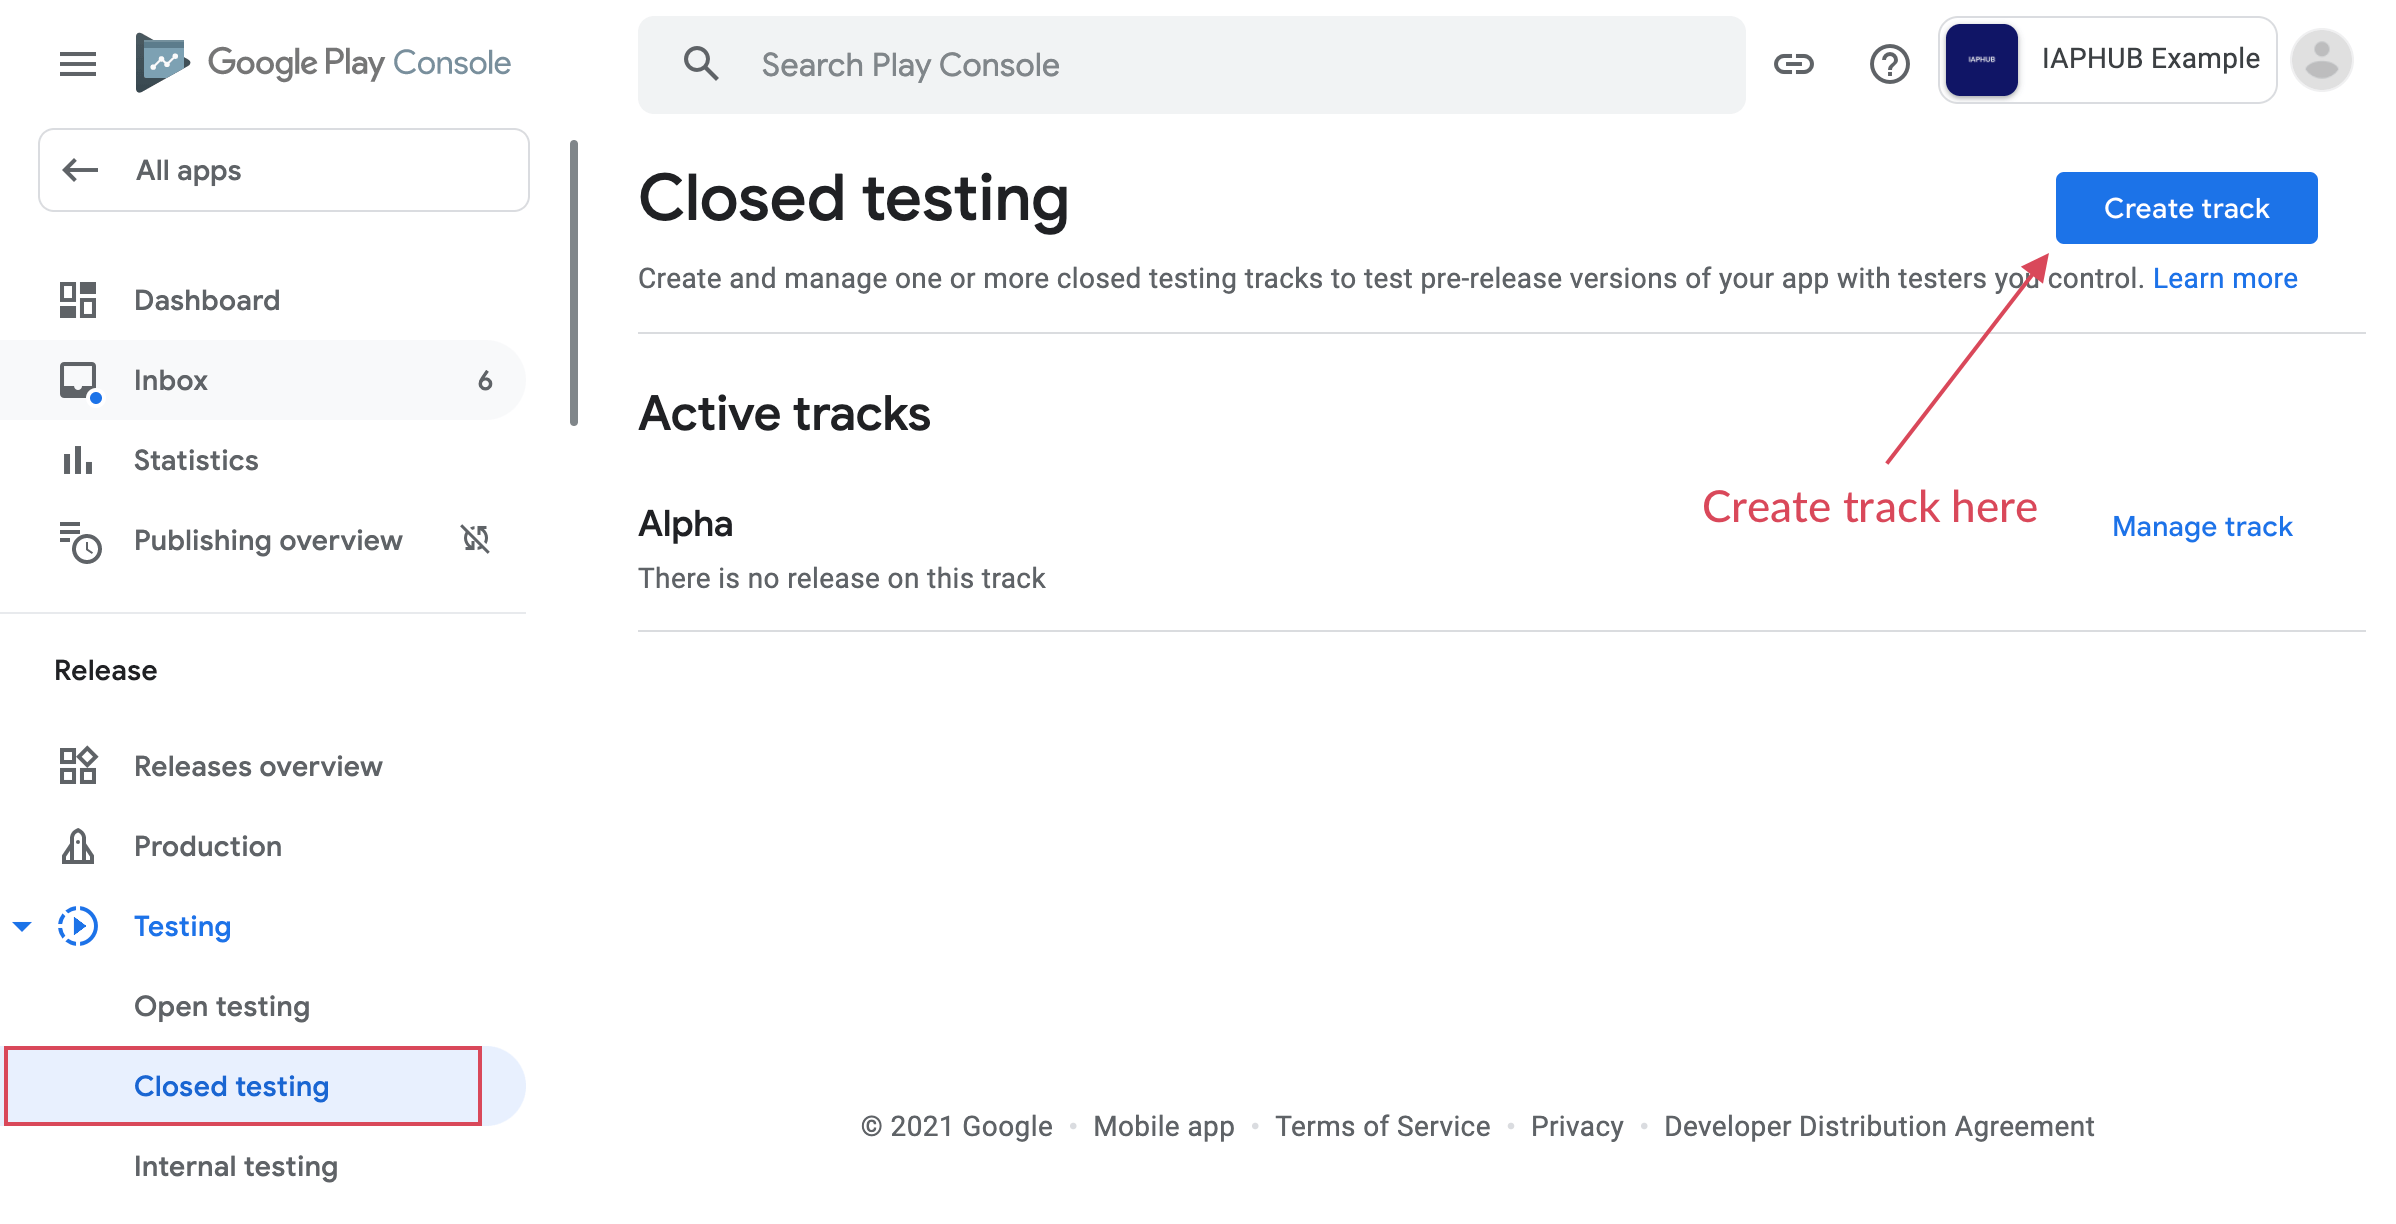Click Manage track for Alpha
The height and width of the screenshot is (1224, 2396).
pyautogui.click(x=2201, y=526)
